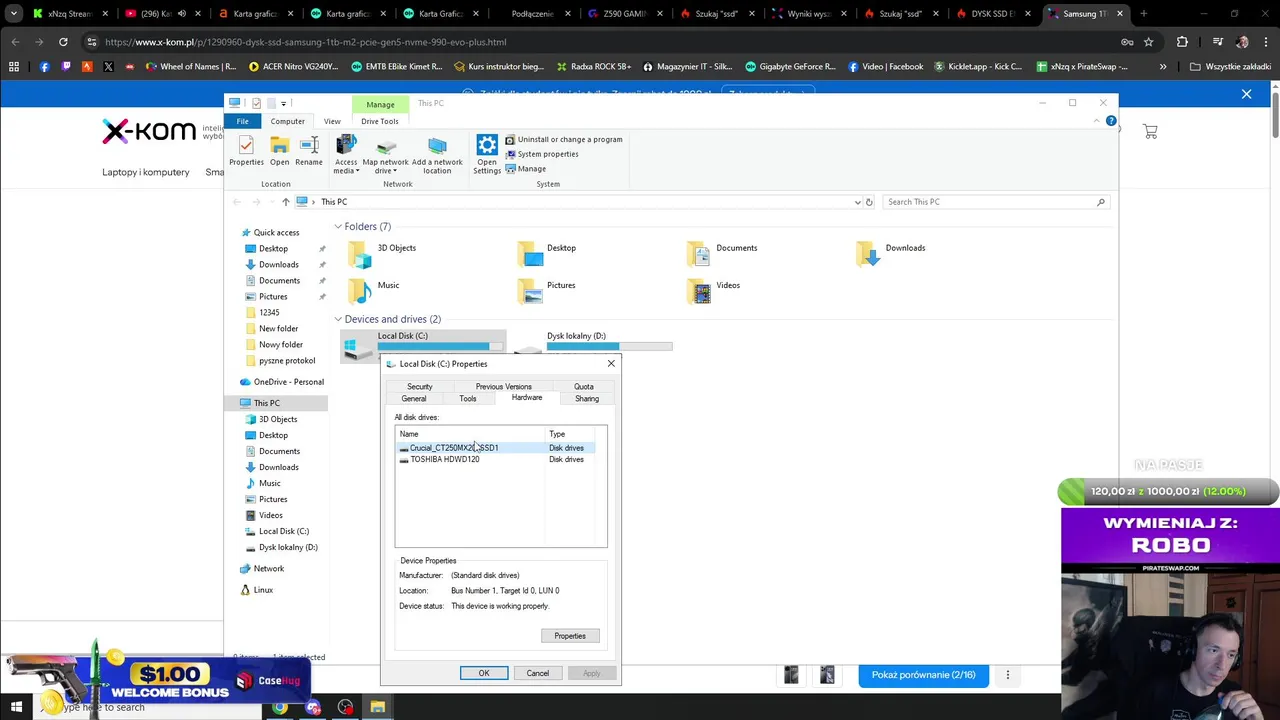Open the Music folder in Folders group
1280x720 pixels.
click(375, 291)
